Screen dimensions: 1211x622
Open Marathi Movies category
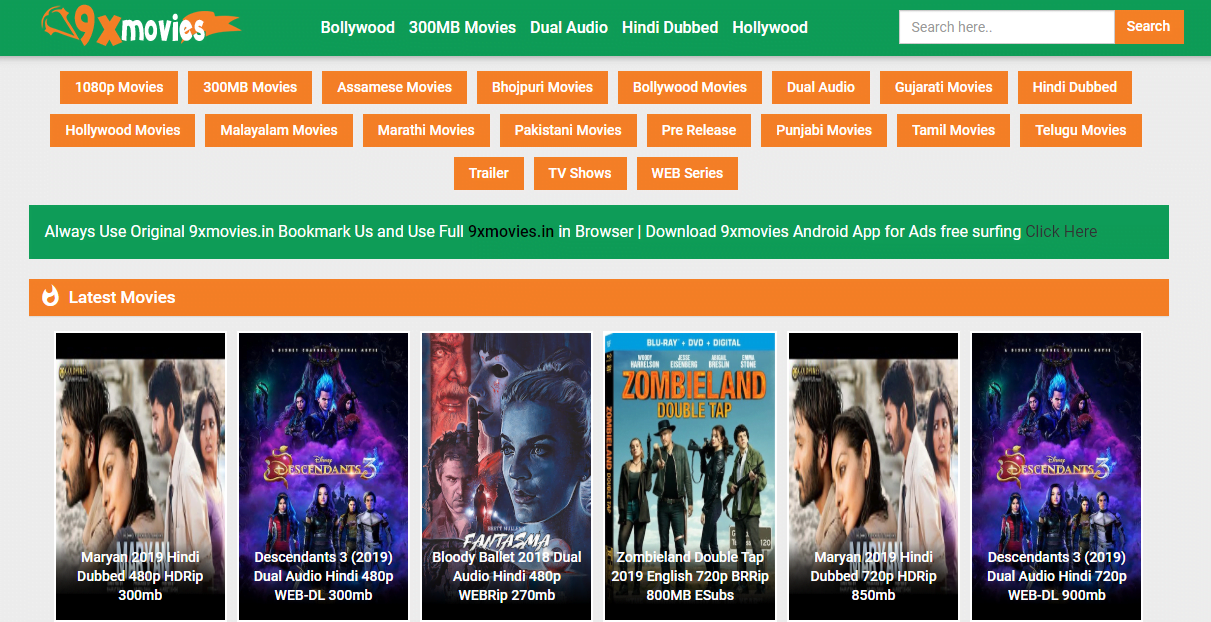[x=426, y=130]
